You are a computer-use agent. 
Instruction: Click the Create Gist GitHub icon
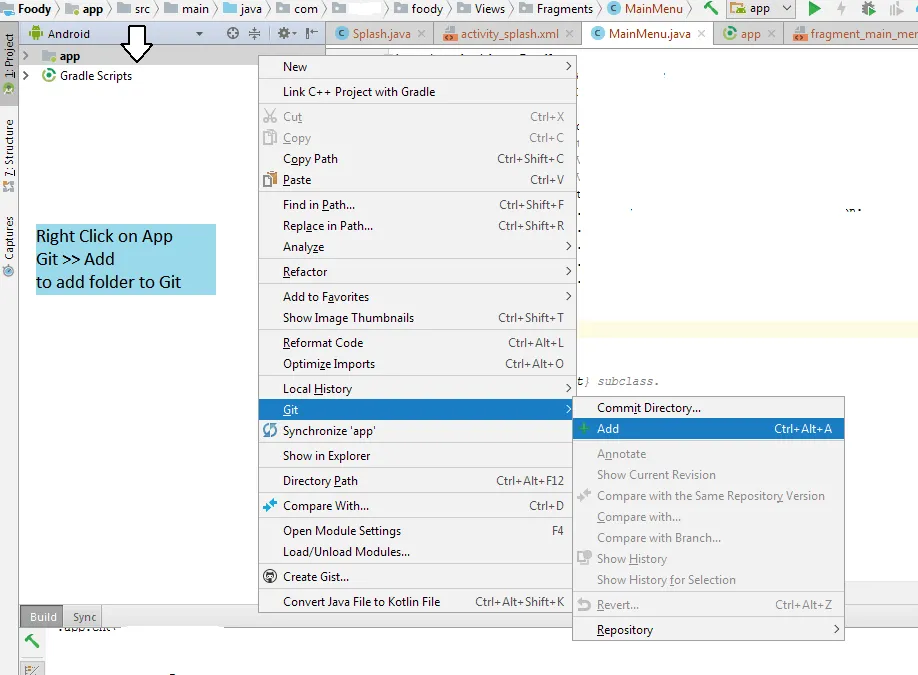click(x=270, y=577)
